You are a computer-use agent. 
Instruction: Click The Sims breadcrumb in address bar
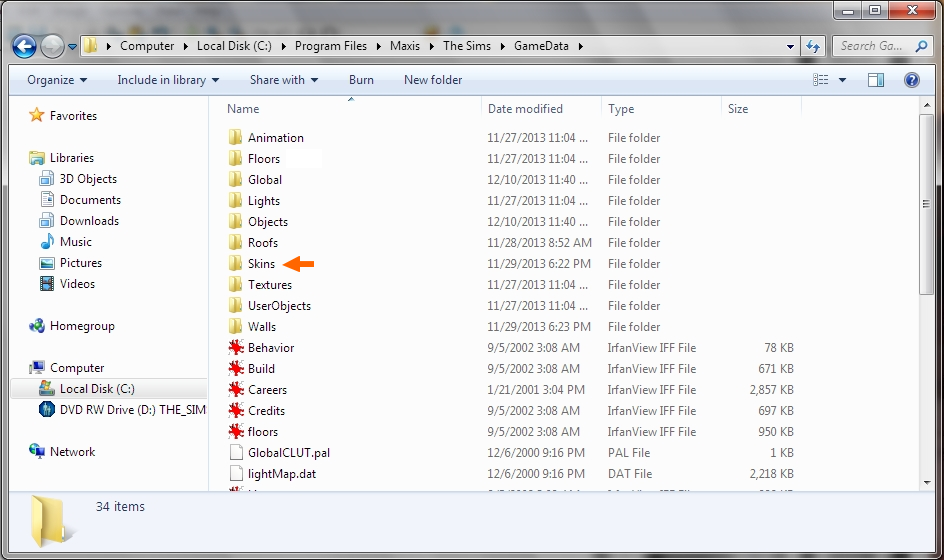coord(467,46)
